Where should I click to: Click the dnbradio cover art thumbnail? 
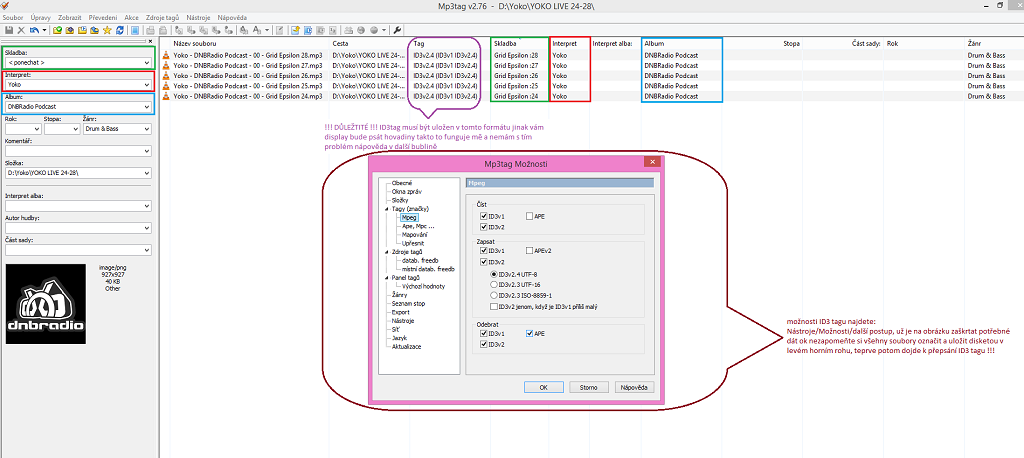pyautogui.click(x=45, y=300)
